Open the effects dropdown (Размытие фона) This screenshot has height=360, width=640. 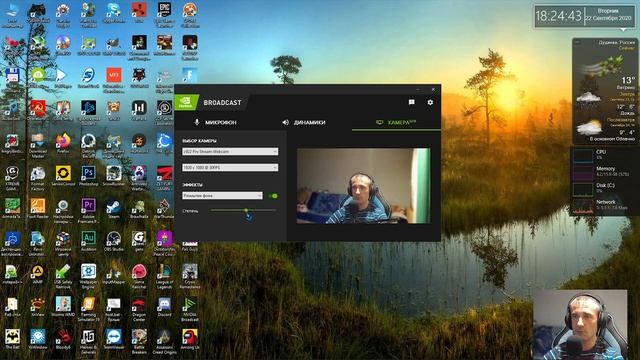click(x=222, y=196)
